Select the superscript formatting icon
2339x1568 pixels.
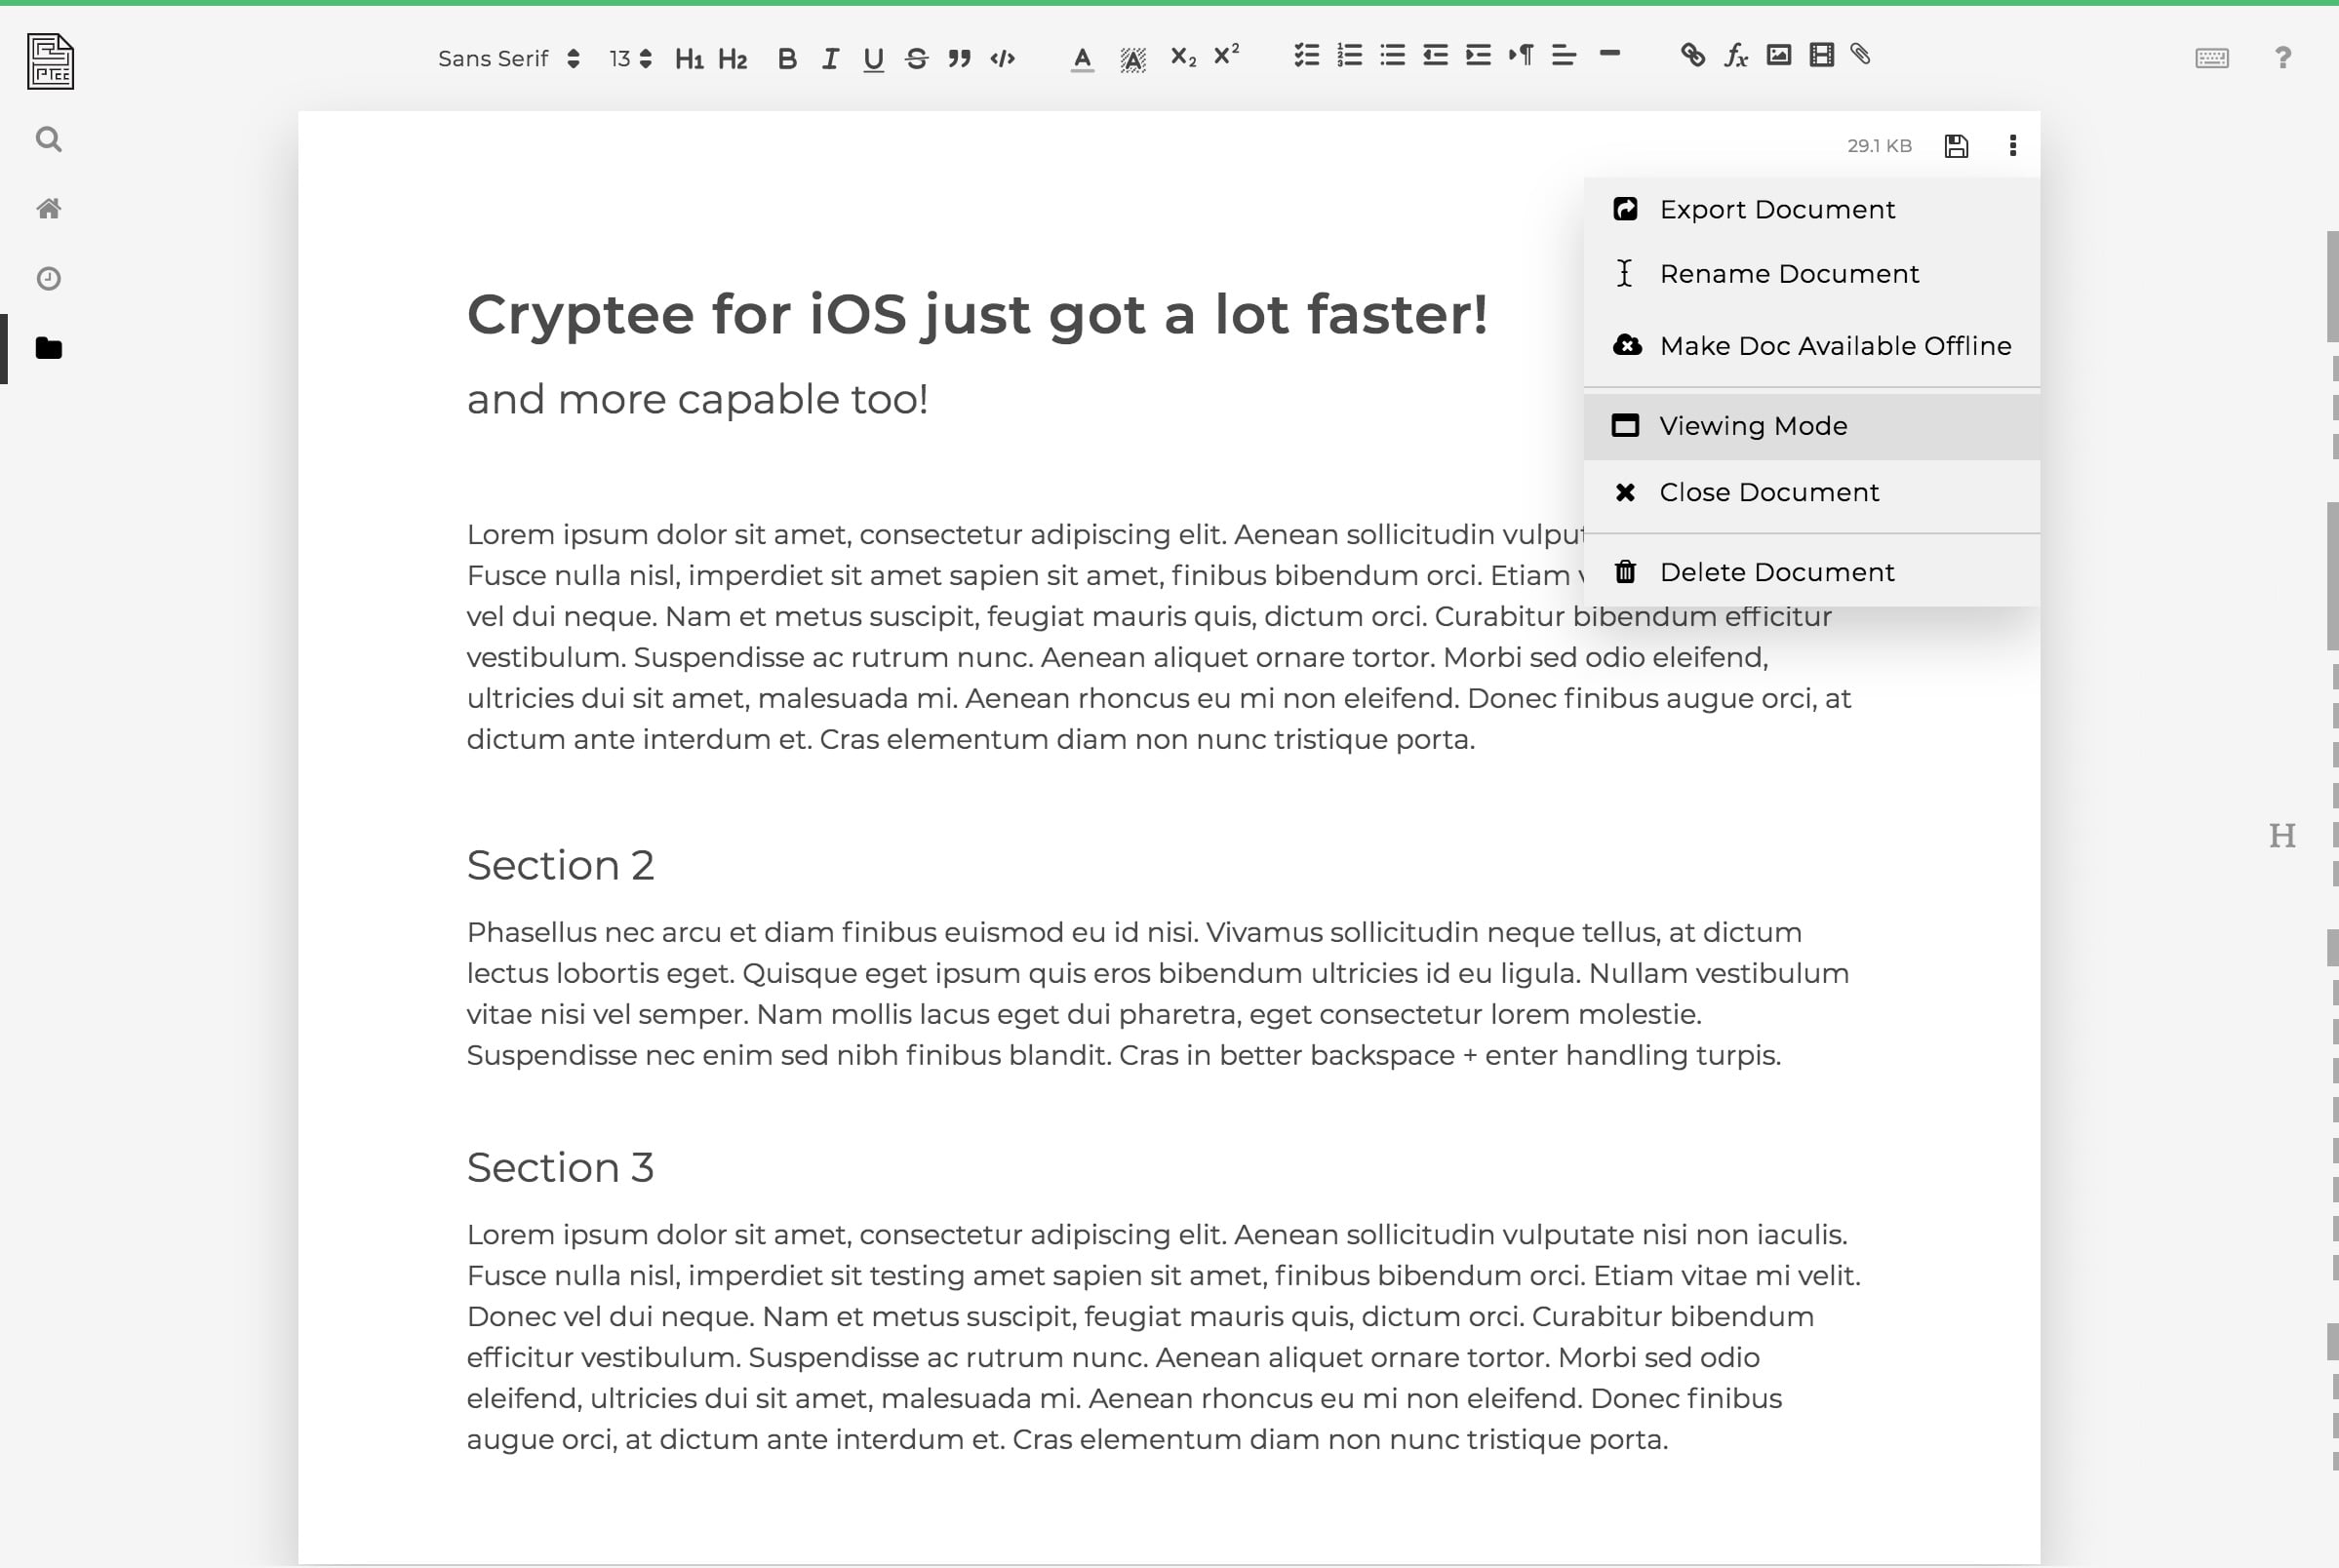[1225, 56]
